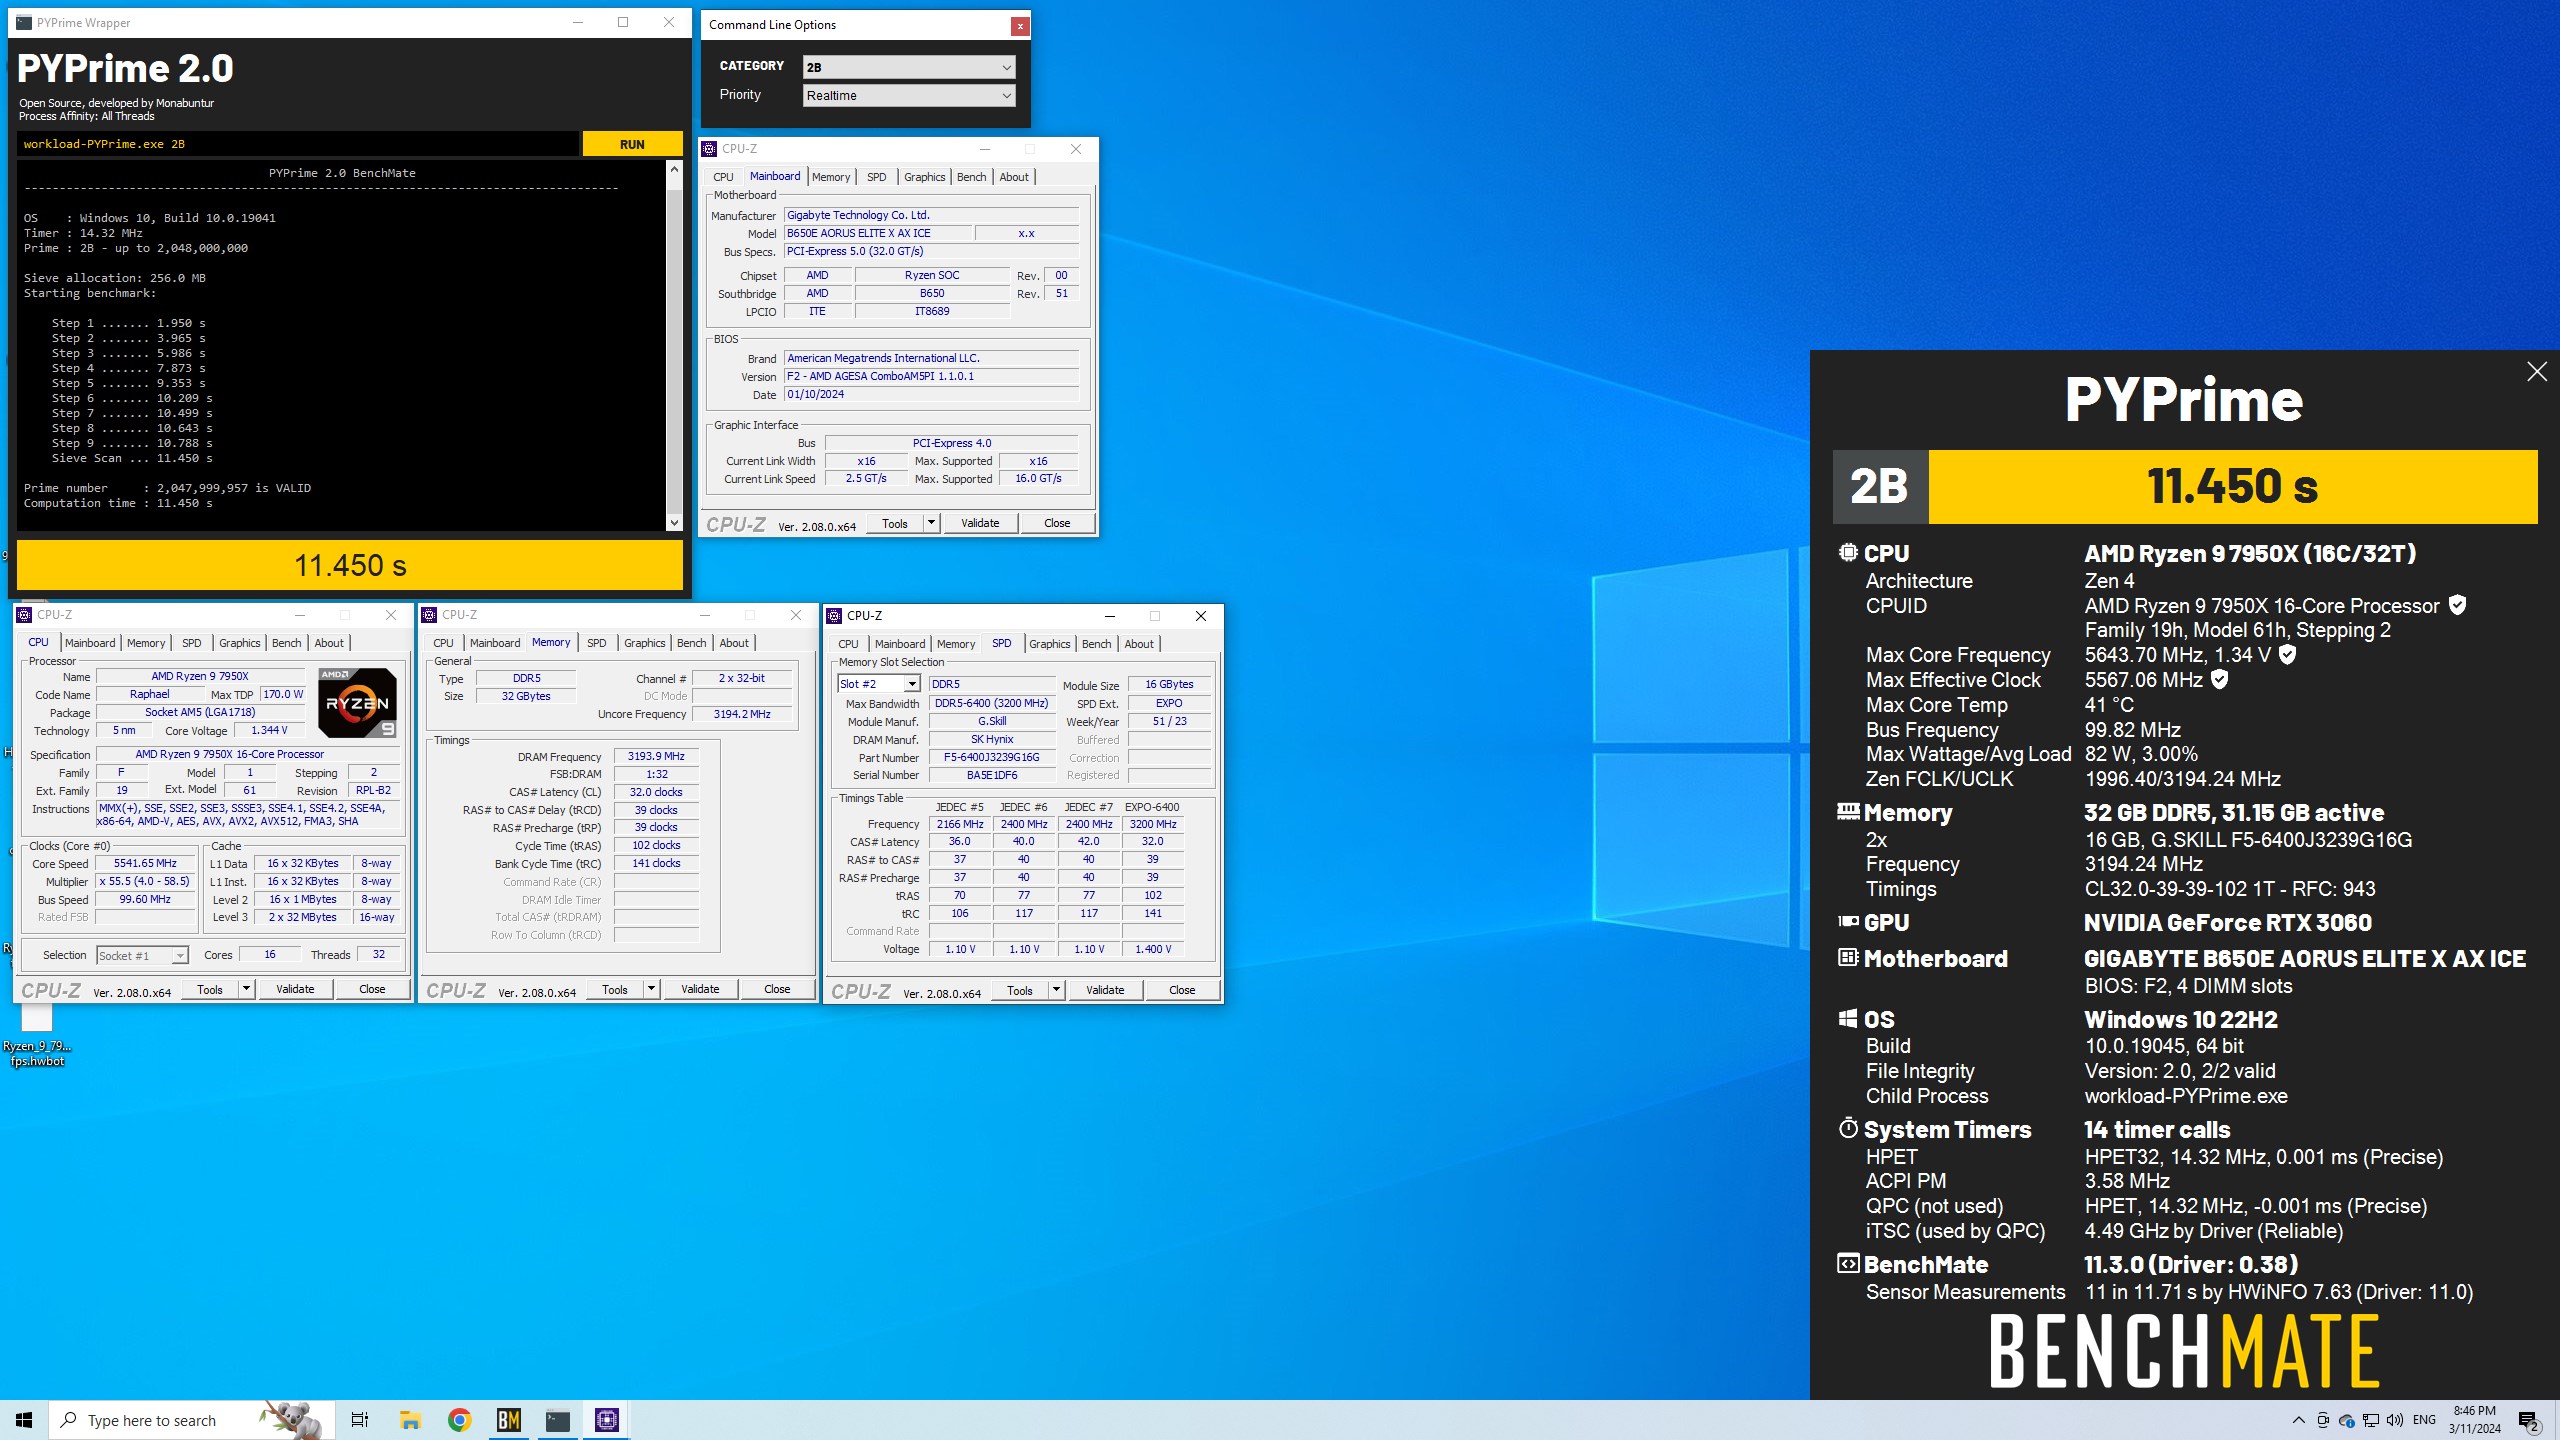Open the CATEGORY dropdown set to 2B

pyautogui.click(x=909, y=67)
